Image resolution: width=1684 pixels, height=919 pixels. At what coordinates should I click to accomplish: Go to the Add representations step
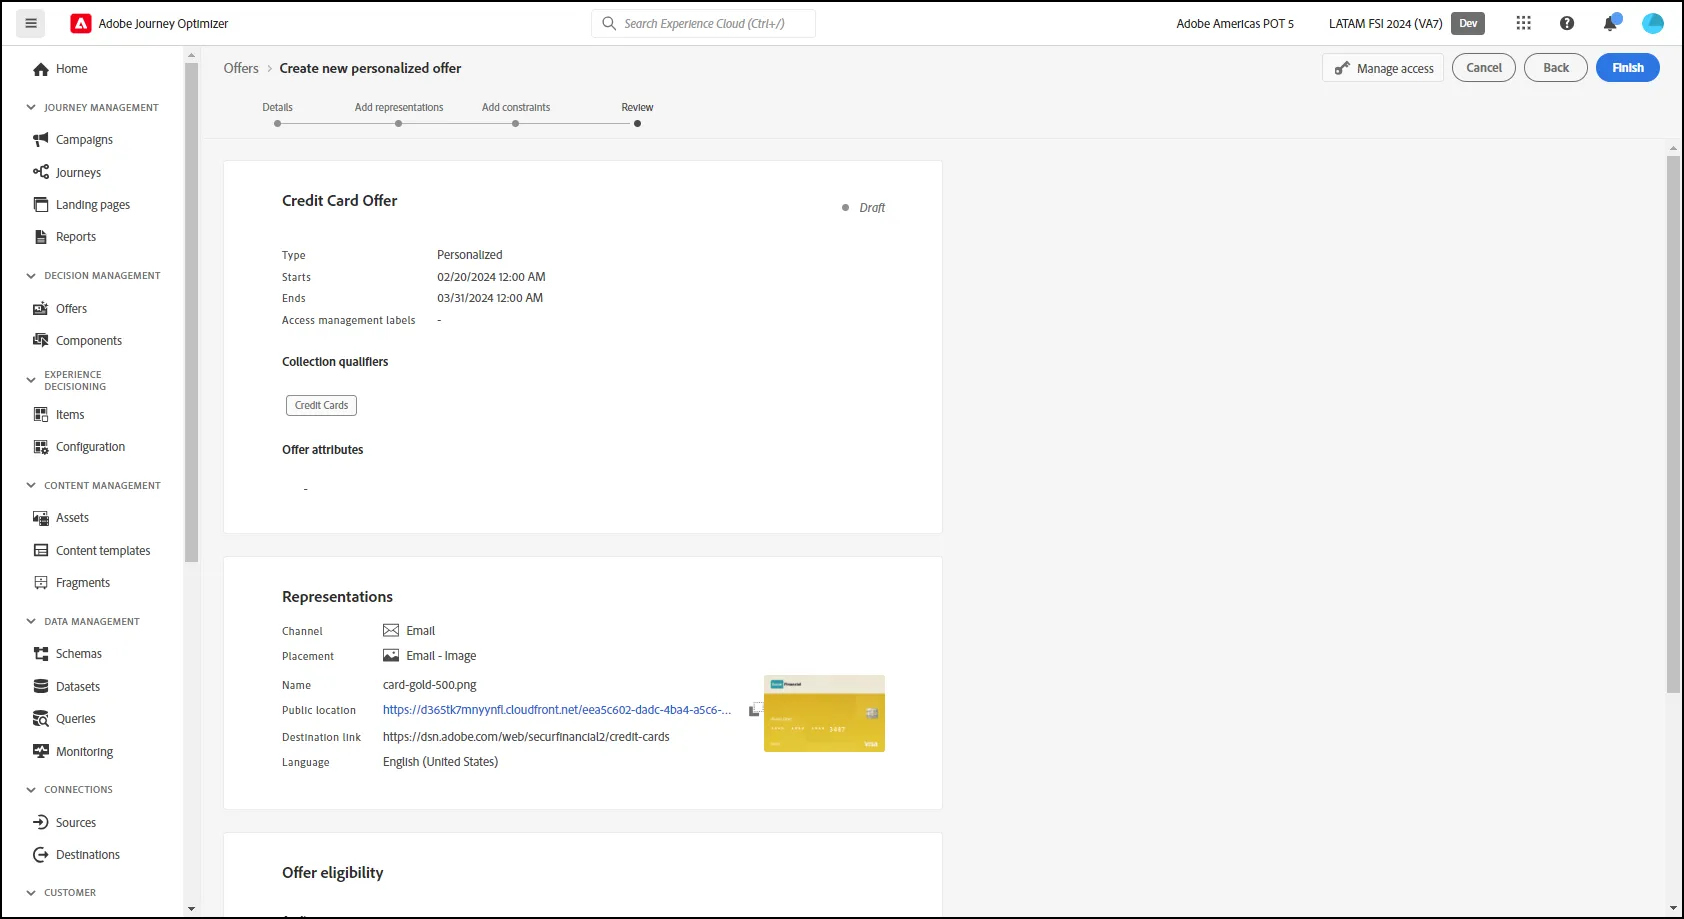(x=398, y=114)
